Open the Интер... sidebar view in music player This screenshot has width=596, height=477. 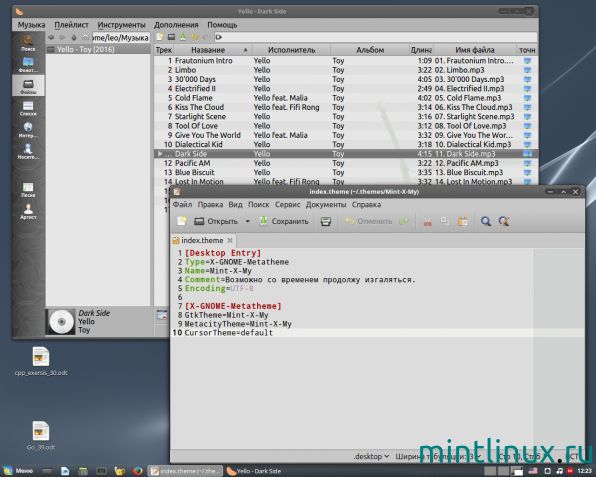(x=28, y=130)
